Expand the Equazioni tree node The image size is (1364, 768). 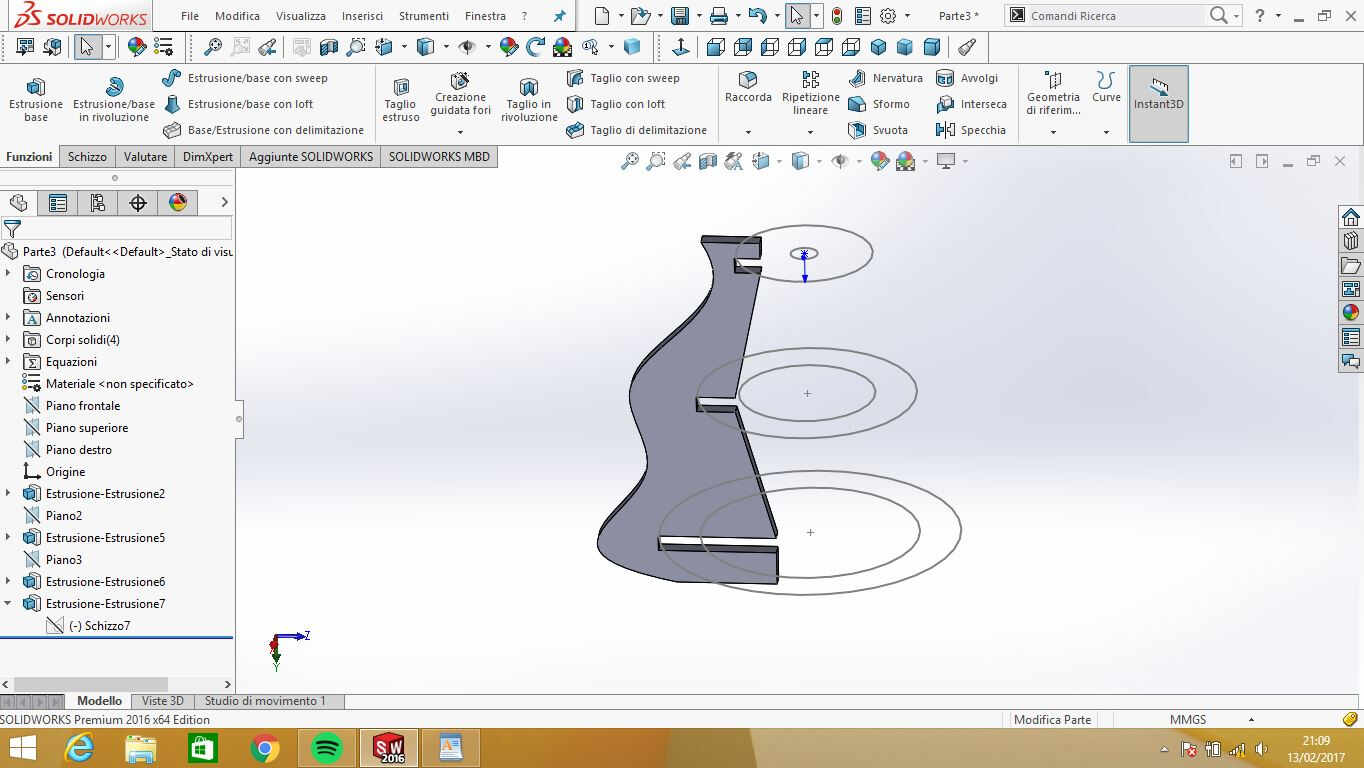tap(8, 361)
